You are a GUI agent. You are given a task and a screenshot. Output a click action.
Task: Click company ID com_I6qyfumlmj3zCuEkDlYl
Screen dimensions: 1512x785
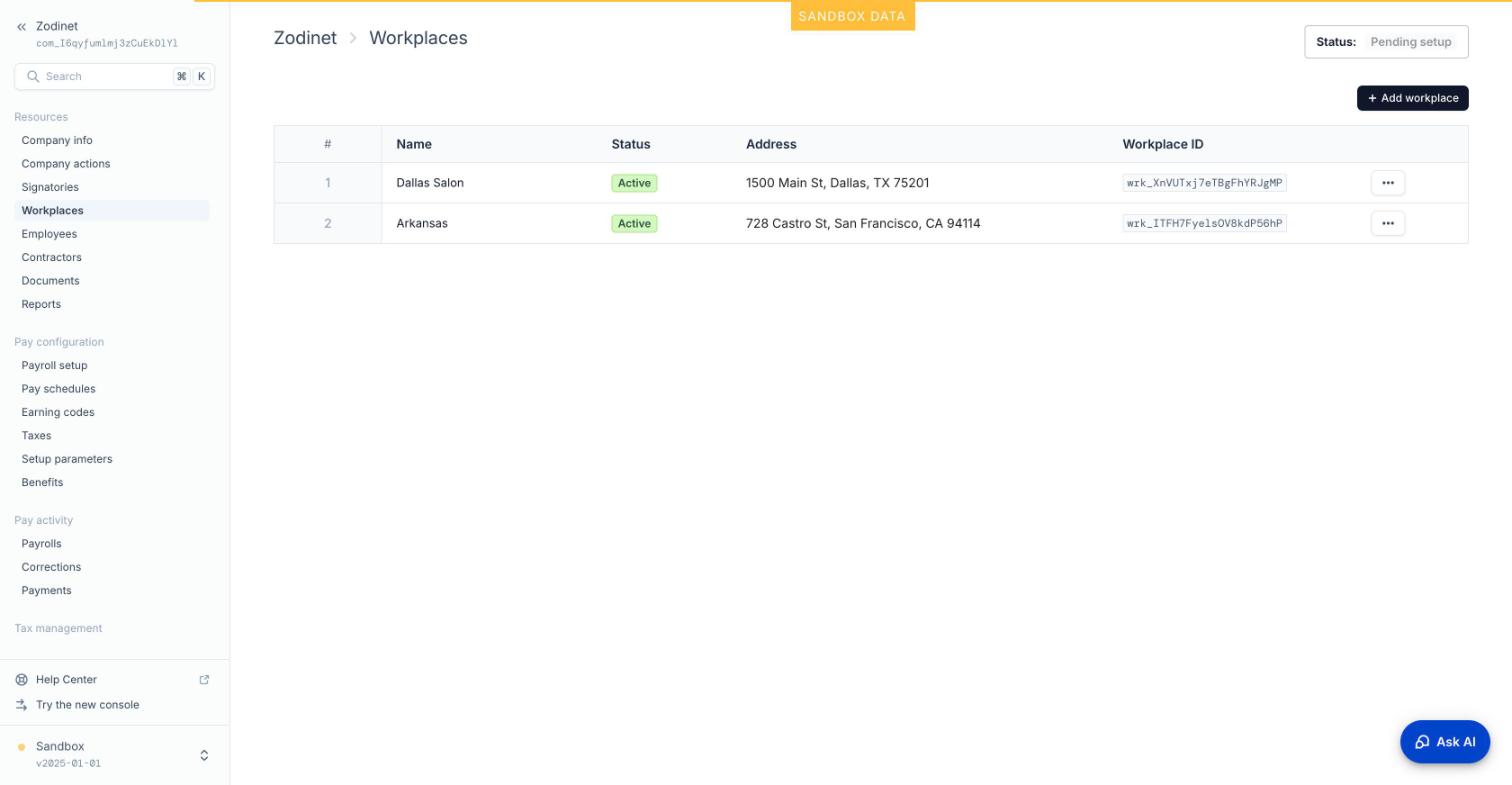(x=107, y=43)
